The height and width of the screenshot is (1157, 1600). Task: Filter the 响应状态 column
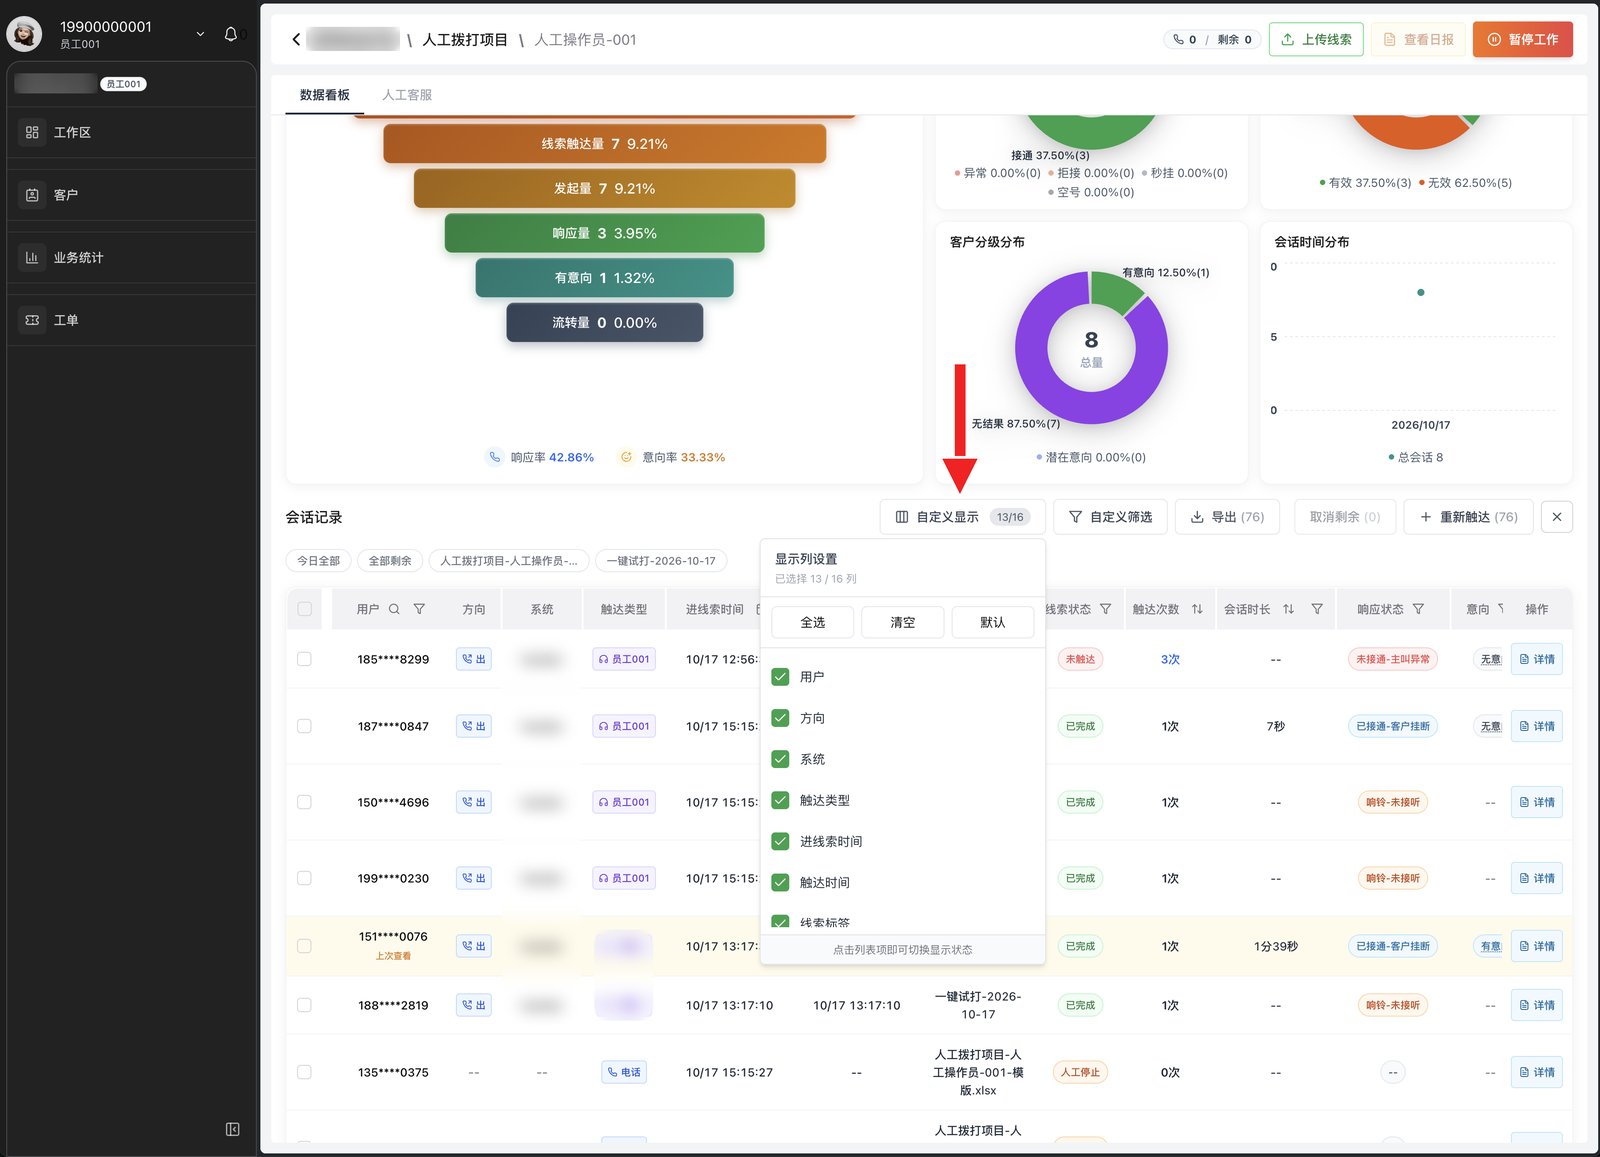pos(1418,609)
